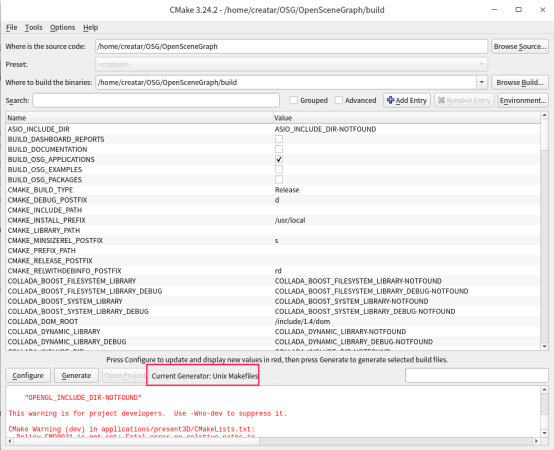This screenshot has height=450, width=554.
Task: Uncheck BUILD_OSG_APPLICATIONS option
Action: (279, 159)
